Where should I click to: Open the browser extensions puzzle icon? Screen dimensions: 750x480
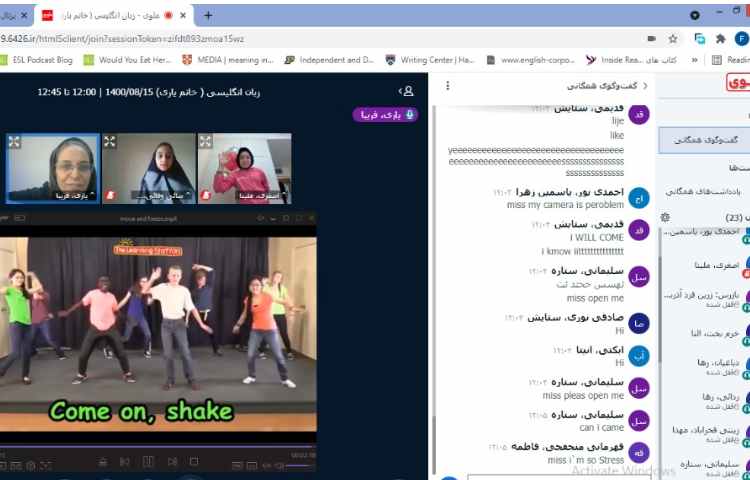coord(720,39)
